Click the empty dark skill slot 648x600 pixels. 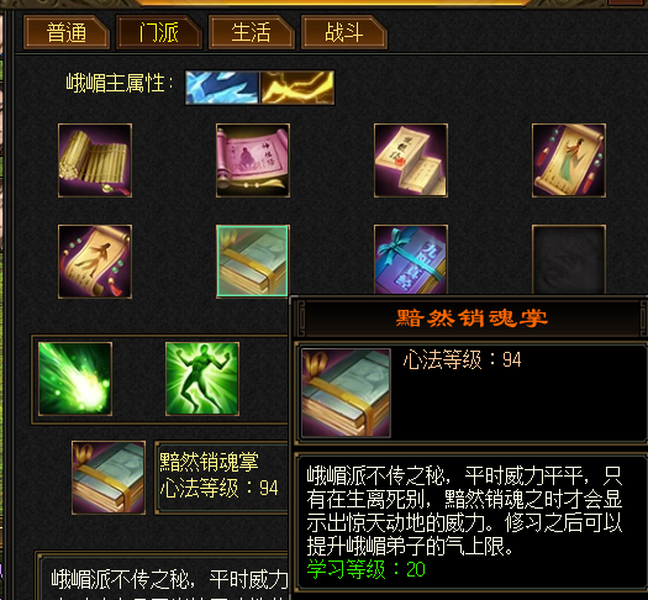(x=569, y=260)
